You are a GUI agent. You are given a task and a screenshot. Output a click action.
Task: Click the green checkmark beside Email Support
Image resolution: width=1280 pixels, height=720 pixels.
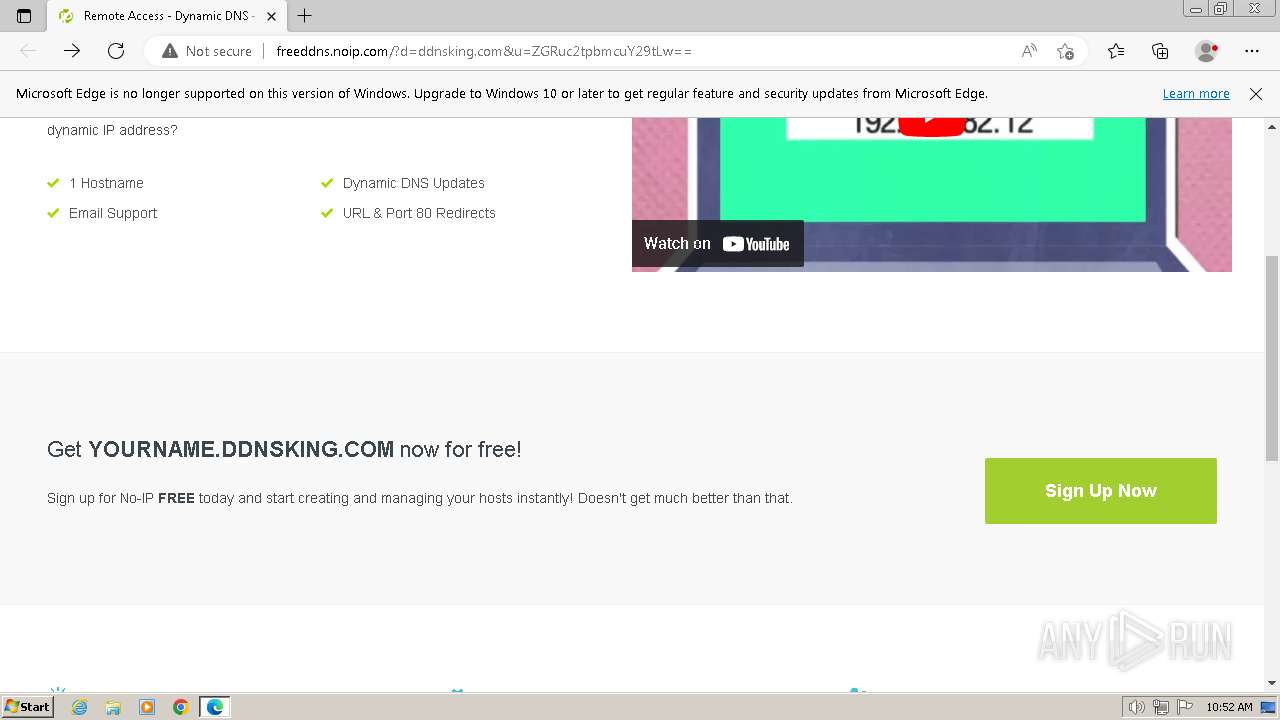53,213
